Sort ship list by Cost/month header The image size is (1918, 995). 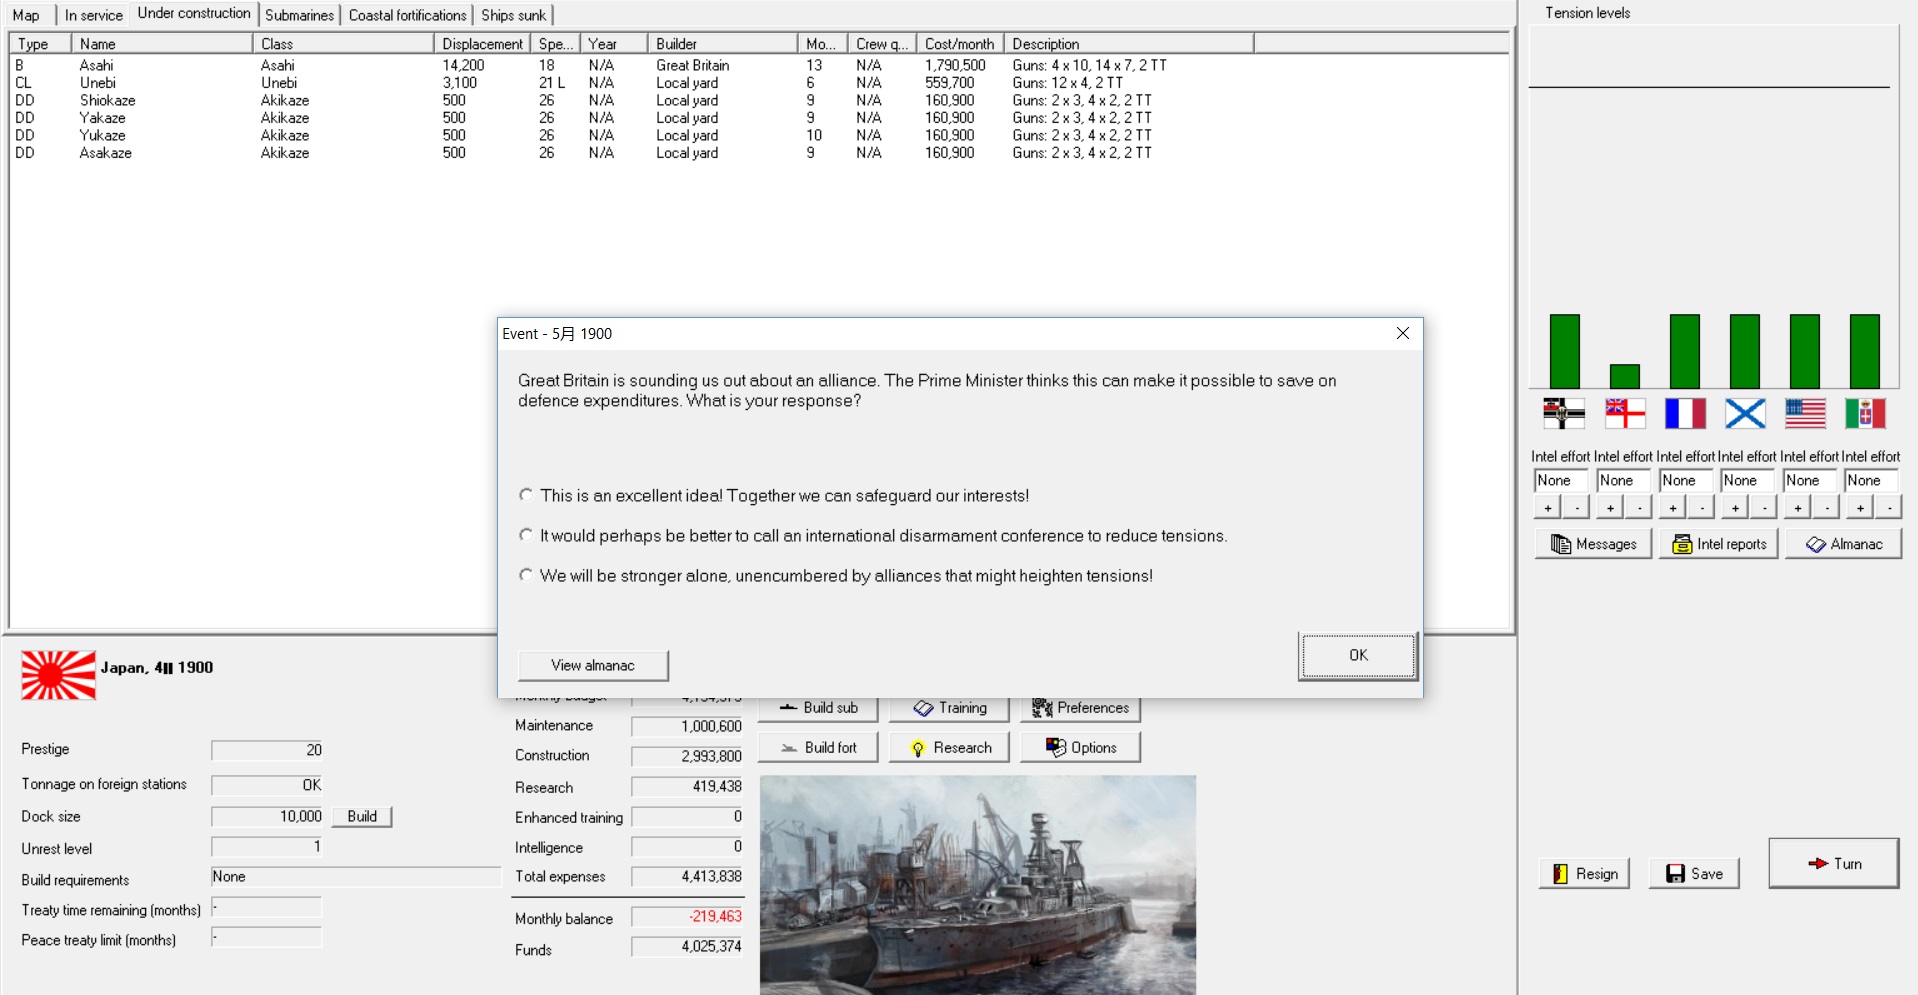(x=960, y=44)
